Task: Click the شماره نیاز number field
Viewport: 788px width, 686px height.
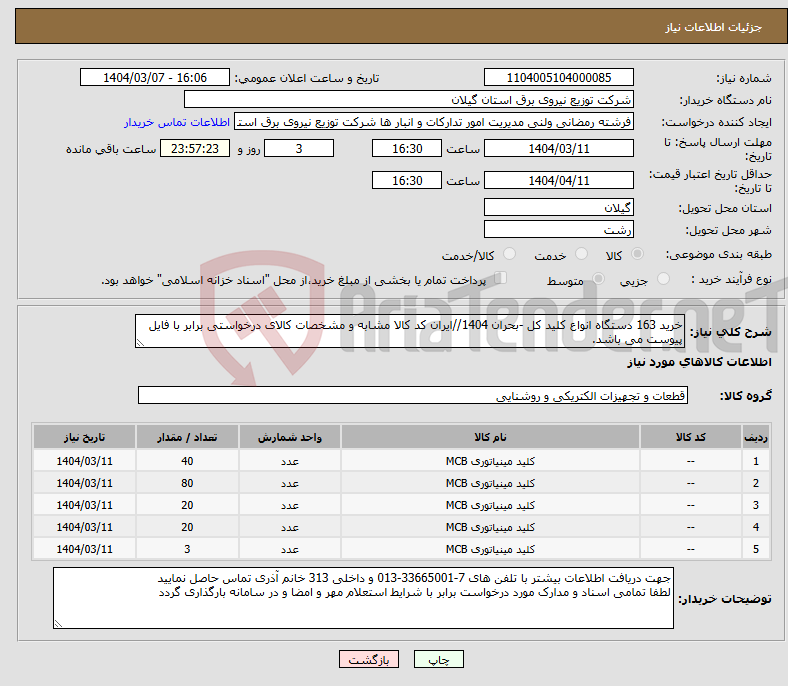Action: point(558,78)
